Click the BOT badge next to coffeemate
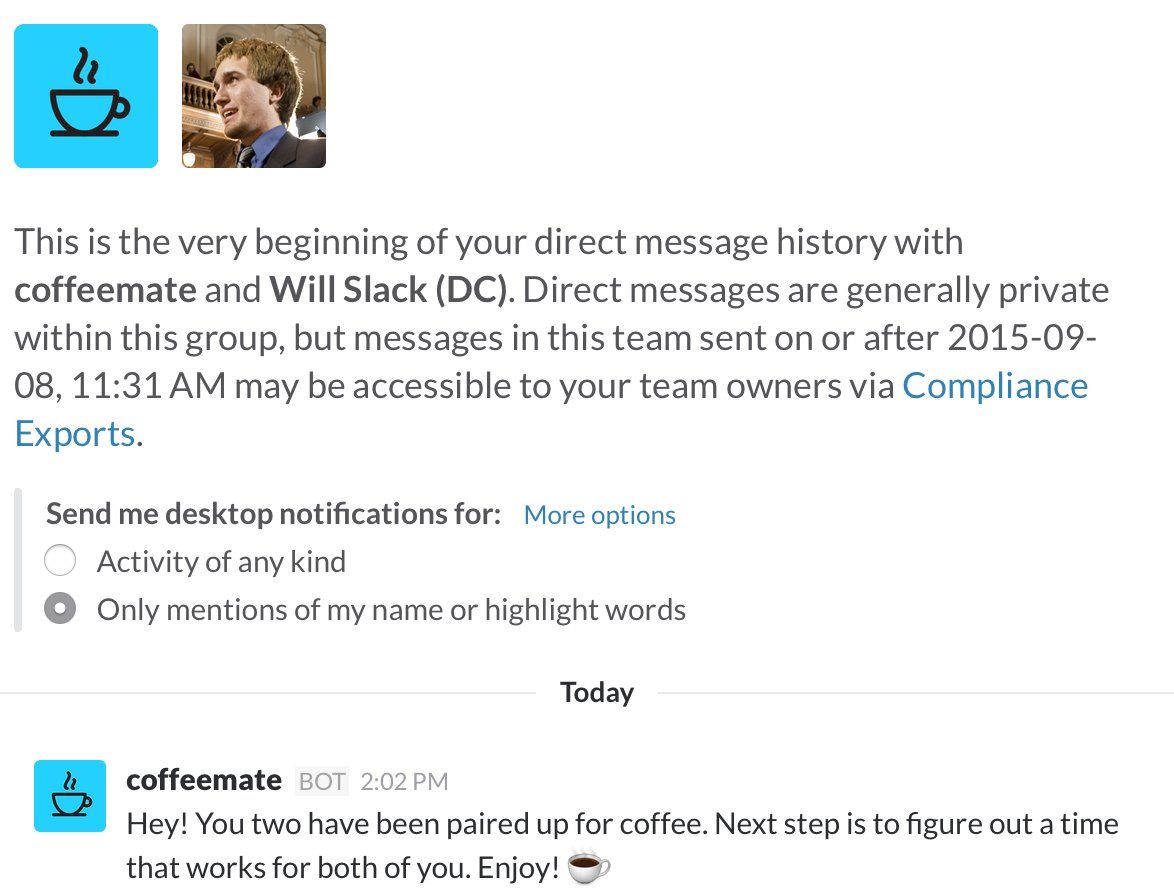1174x896 pixels. 322,781
